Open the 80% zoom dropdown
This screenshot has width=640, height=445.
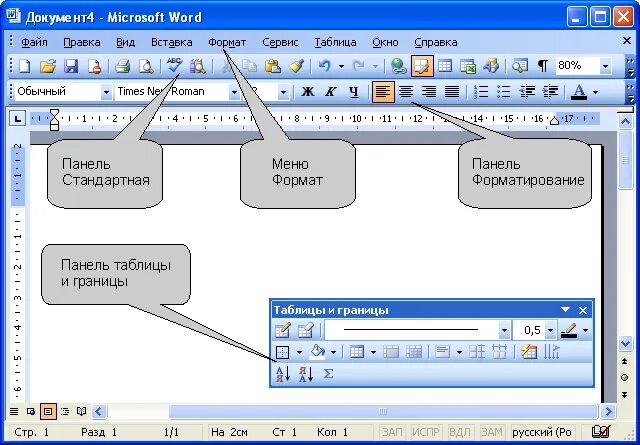tap(605, 66)
